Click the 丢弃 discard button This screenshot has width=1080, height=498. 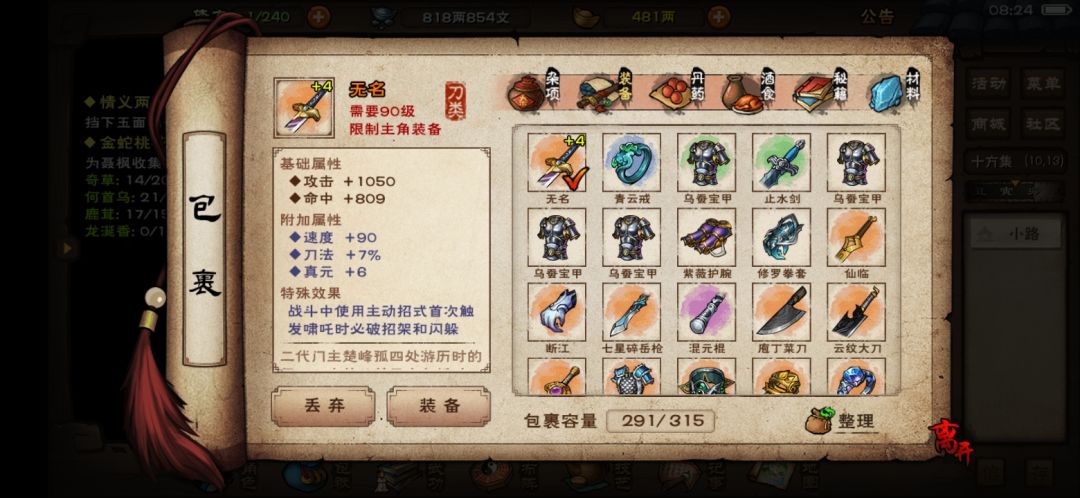click(x=323, y=406)
